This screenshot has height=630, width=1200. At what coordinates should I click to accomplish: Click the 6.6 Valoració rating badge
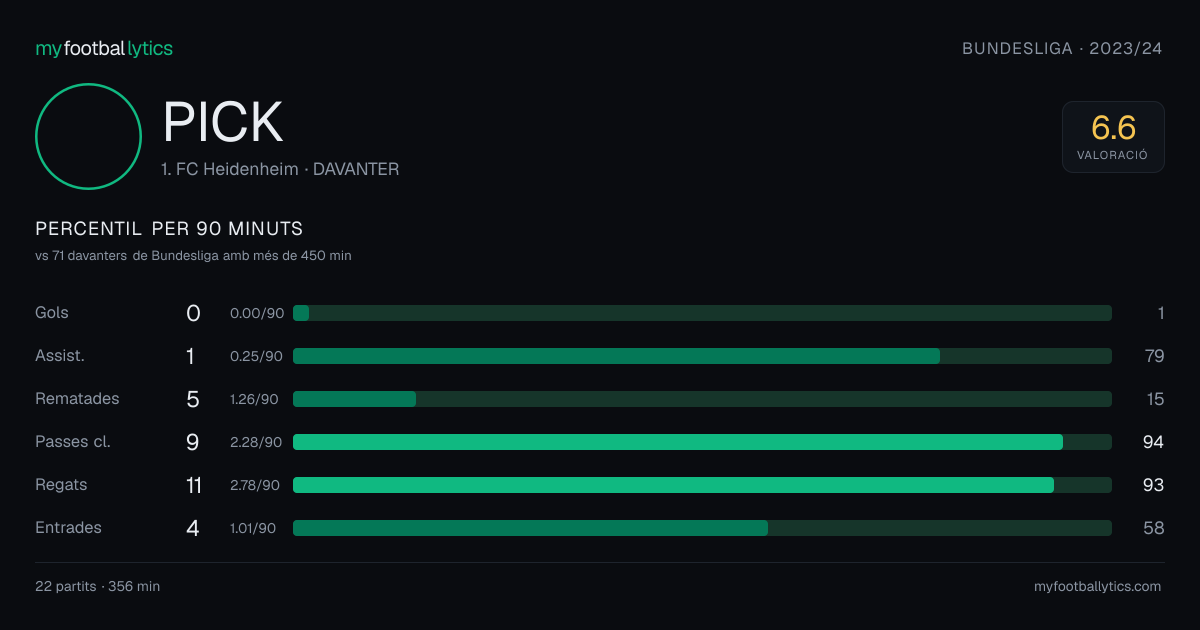[x=1113, y=137]
